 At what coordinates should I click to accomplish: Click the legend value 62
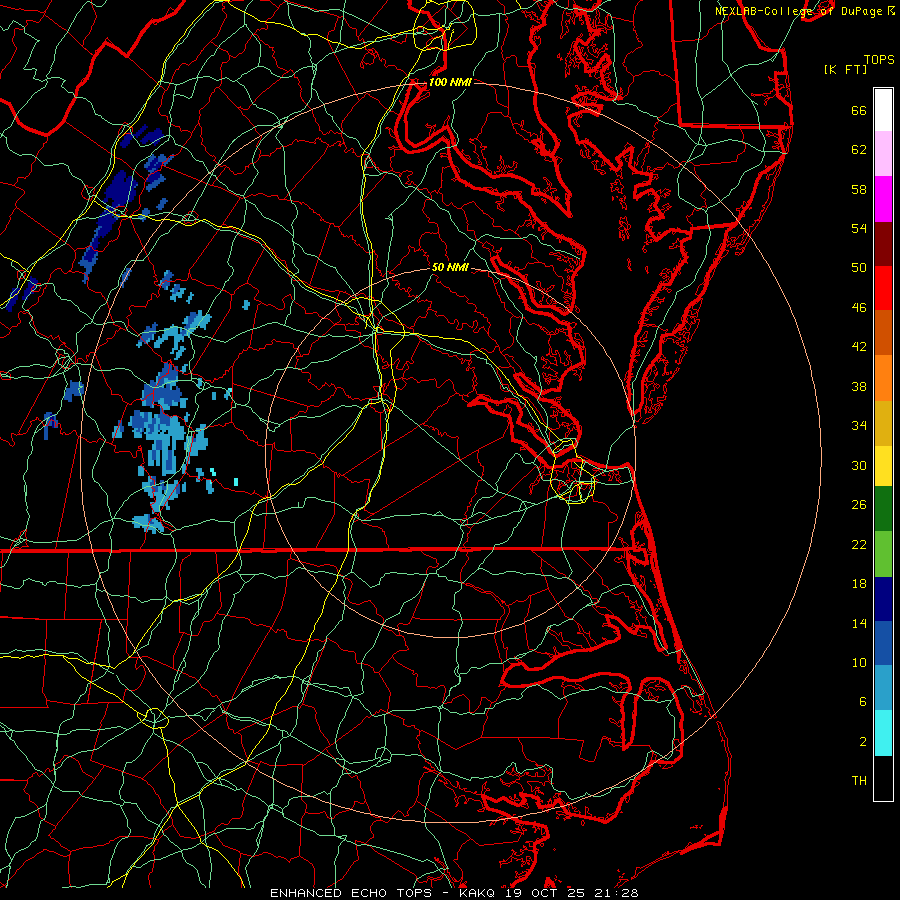coord(859,150)
